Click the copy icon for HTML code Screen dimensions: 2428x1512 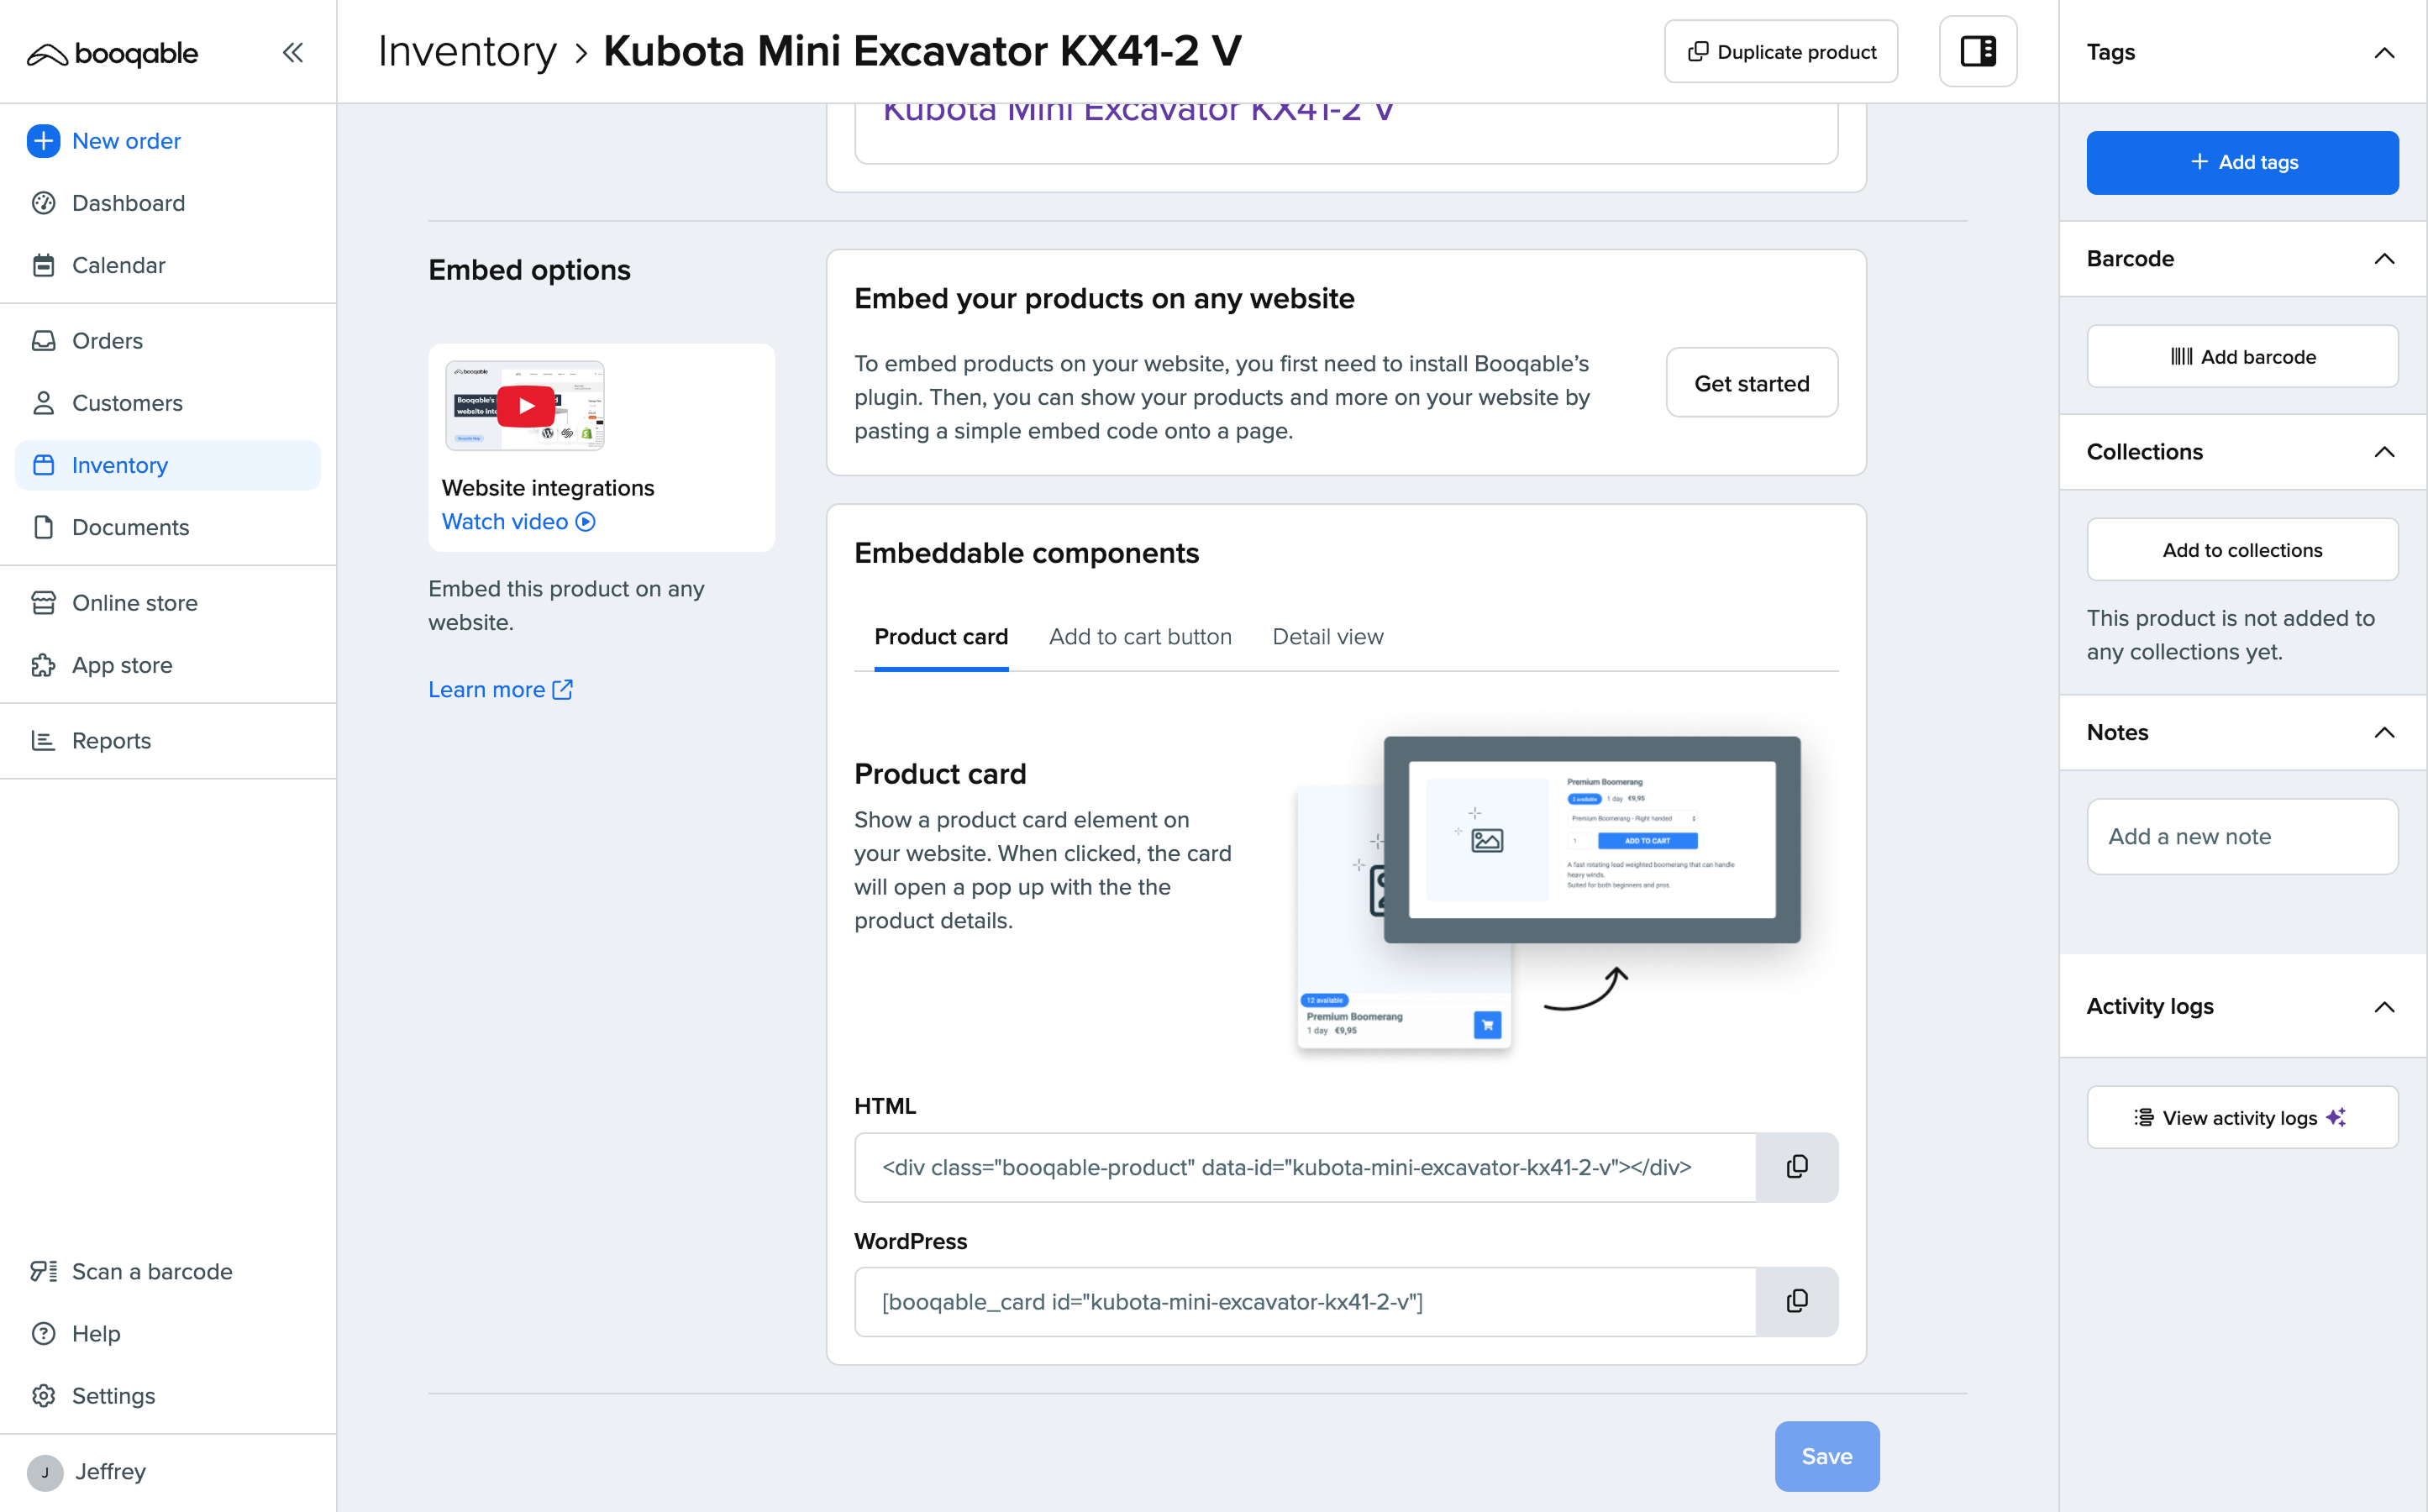coord(1796,1167)
